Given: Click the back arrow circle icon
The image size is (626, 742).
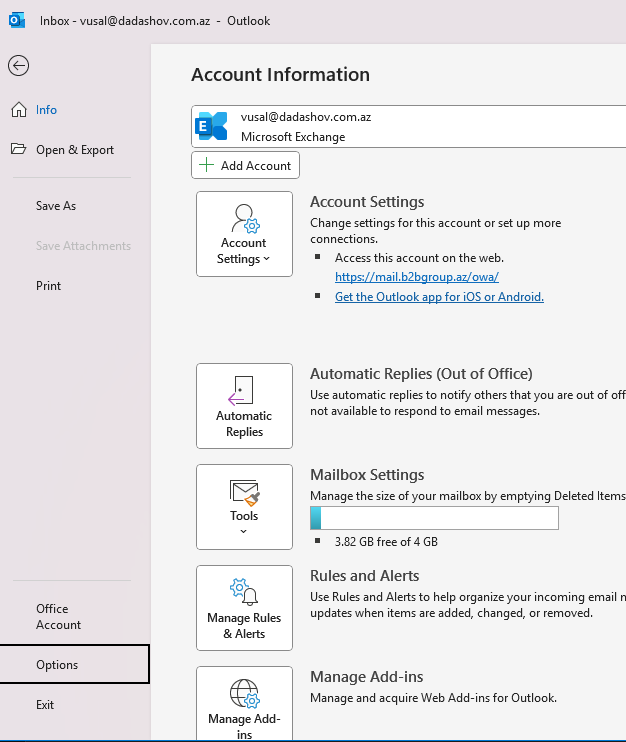Looking at the screenshot, I should point(18,65).
